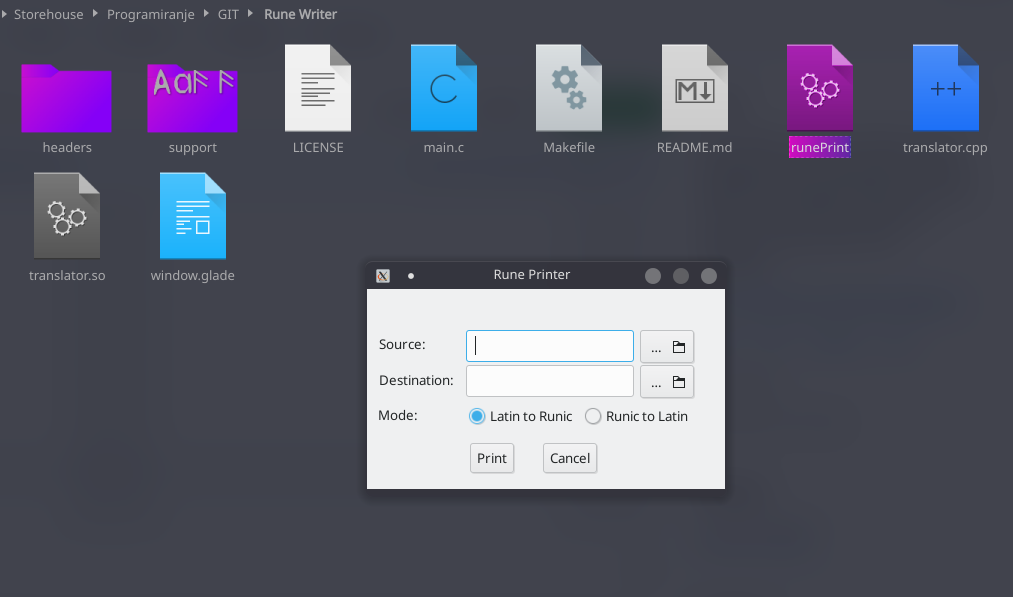Viewport: 1013px width, 597px height.
Task: Click the Print button
Action: tap(492, 458)
